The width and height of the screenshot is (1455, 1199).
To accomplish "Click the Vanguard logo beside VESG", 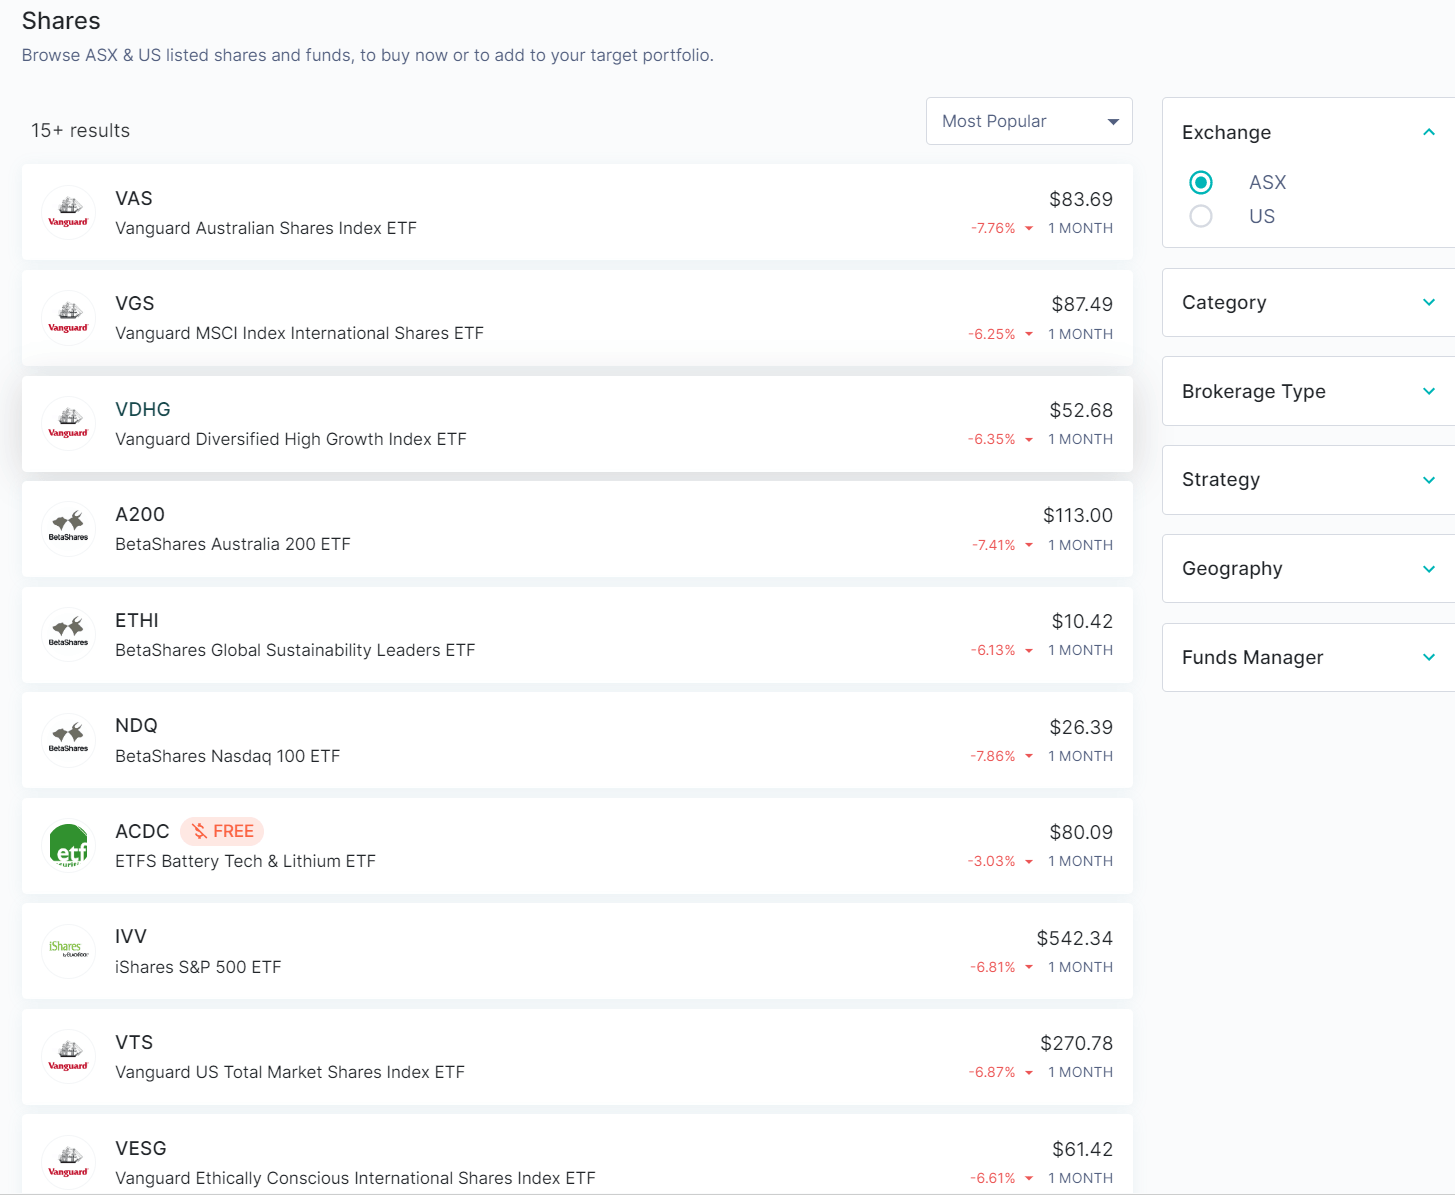I will tap(68, 1162).
